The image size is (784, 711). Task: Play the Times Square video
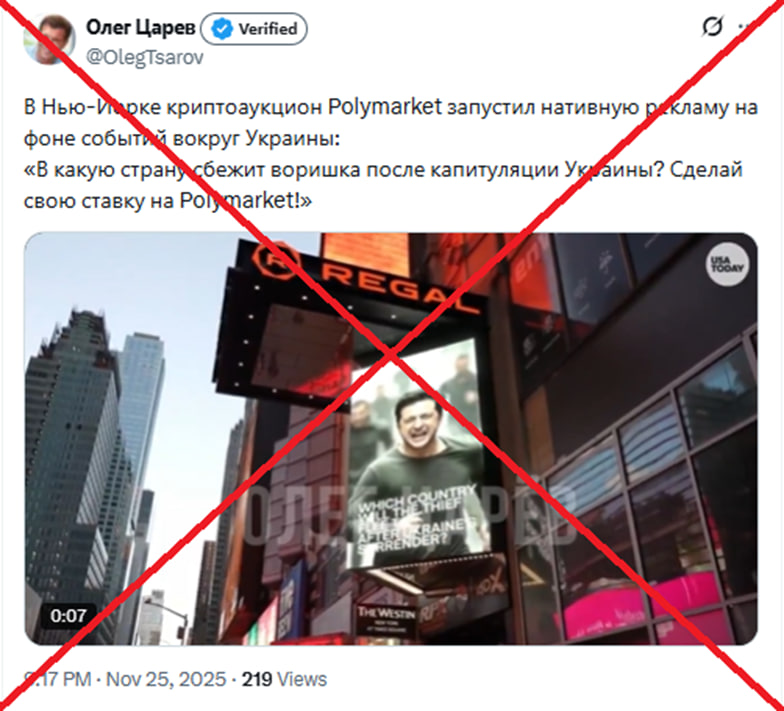tap(390, 438)
